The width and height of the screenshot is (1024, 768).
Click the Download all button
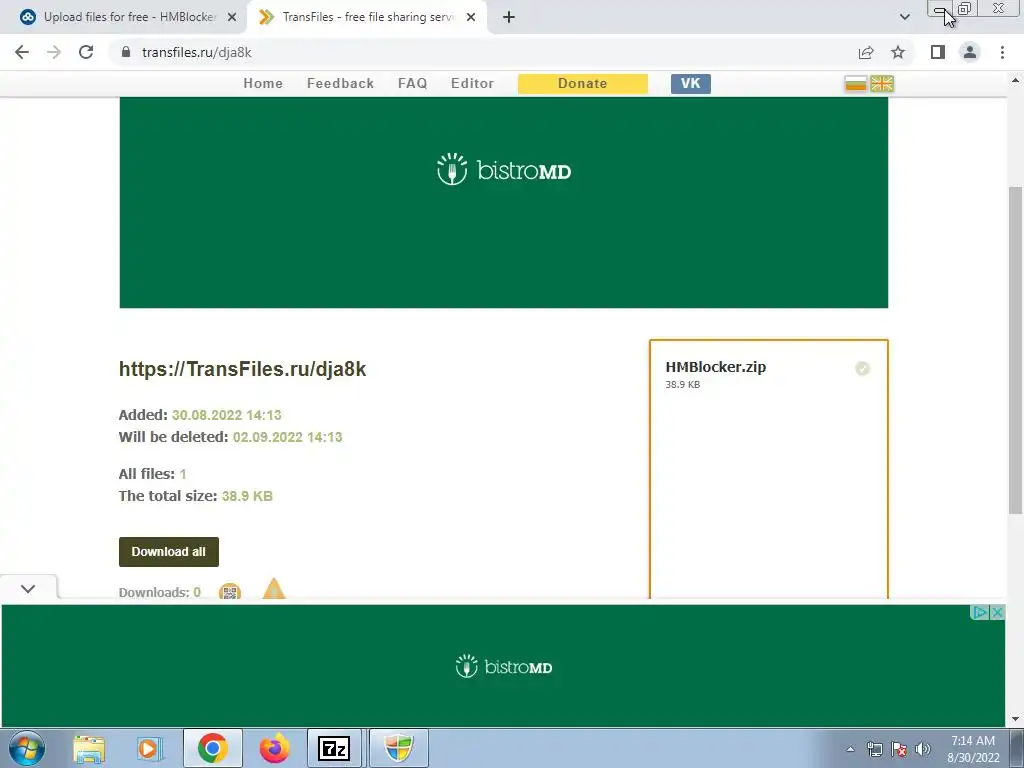point(168,552)
